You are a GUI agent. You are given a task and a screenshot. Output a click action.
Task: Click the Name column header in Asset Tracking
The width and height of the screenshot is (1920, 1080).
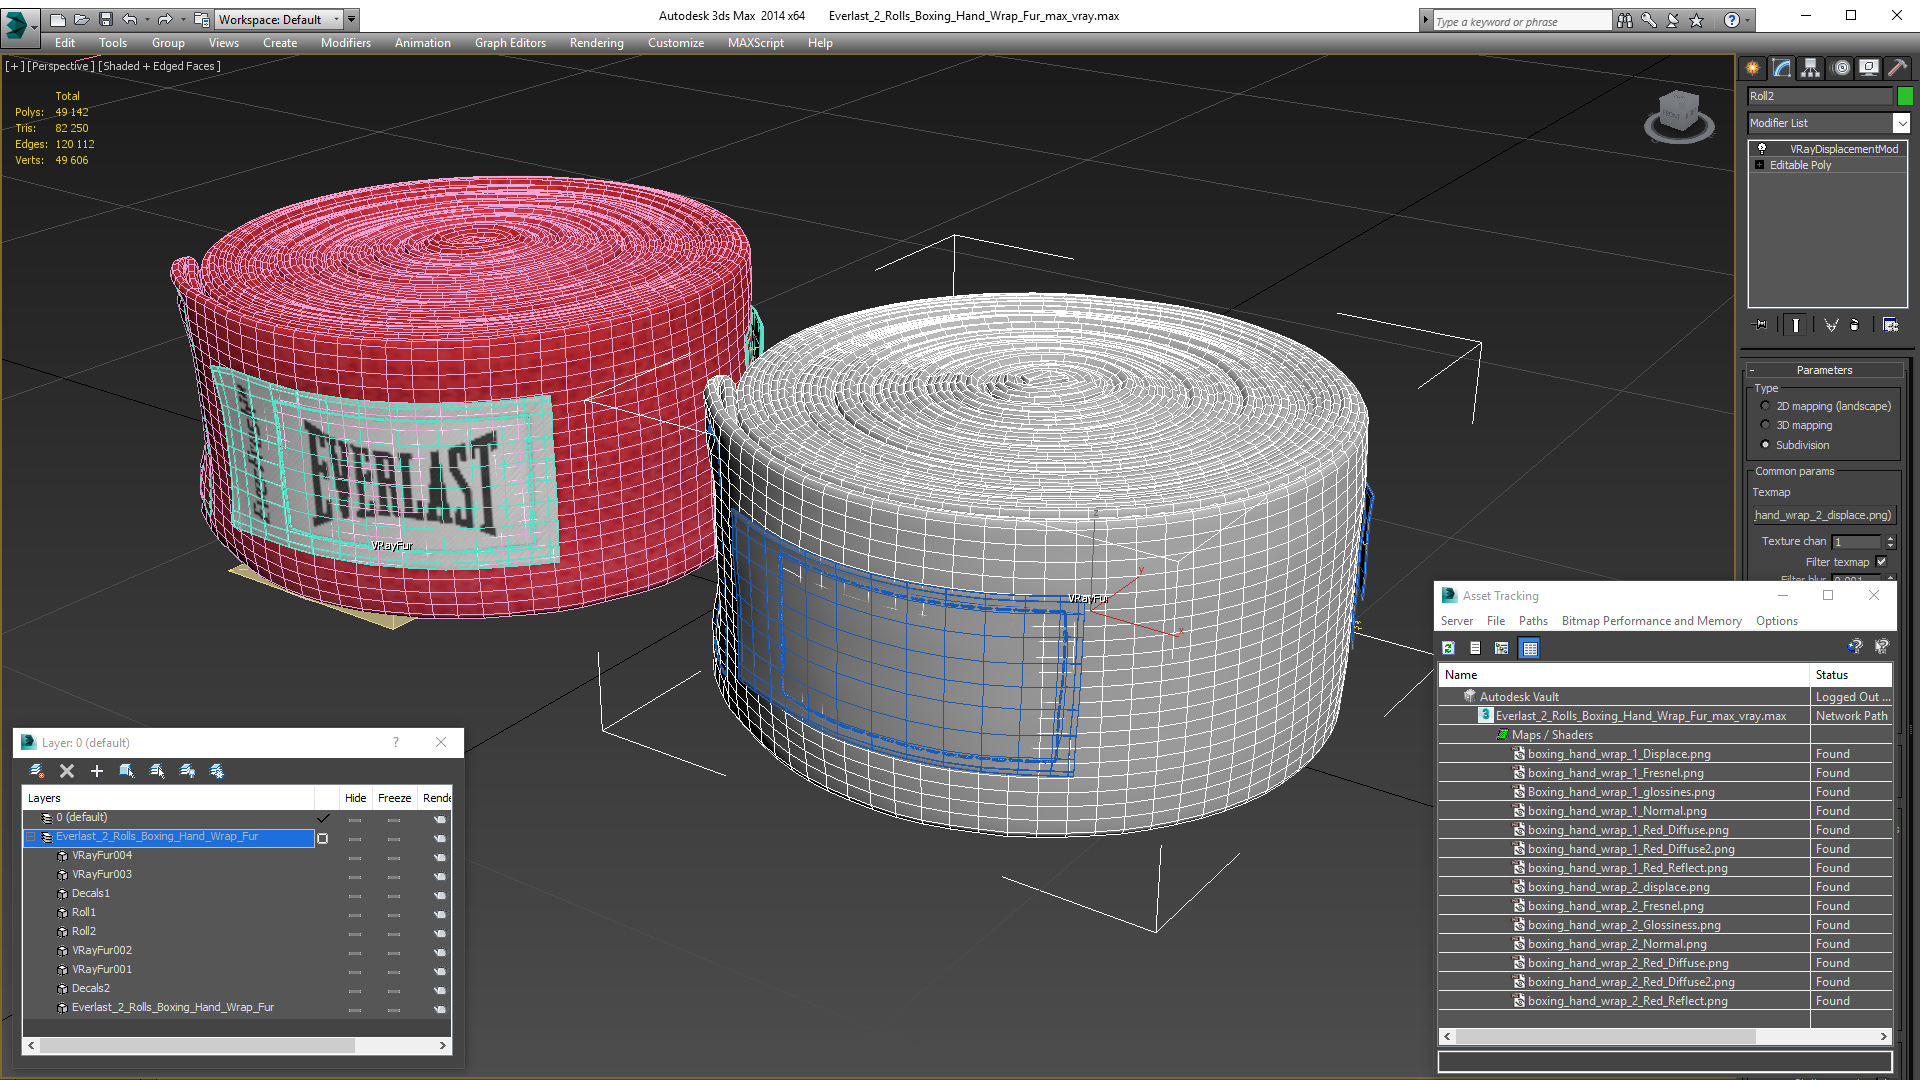[1624, 675]
